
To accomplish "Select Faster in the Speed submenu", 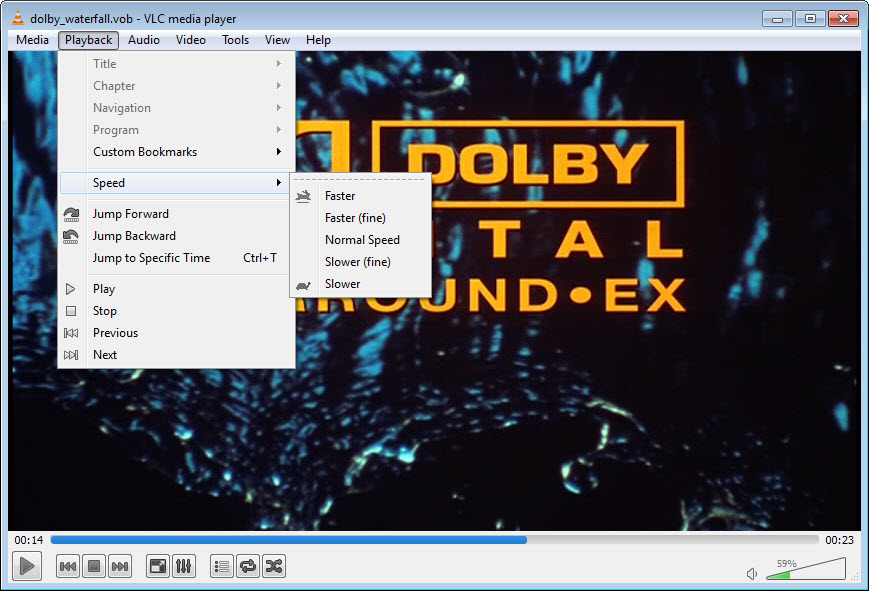I will pyautogui.click(x=360, y=196).
